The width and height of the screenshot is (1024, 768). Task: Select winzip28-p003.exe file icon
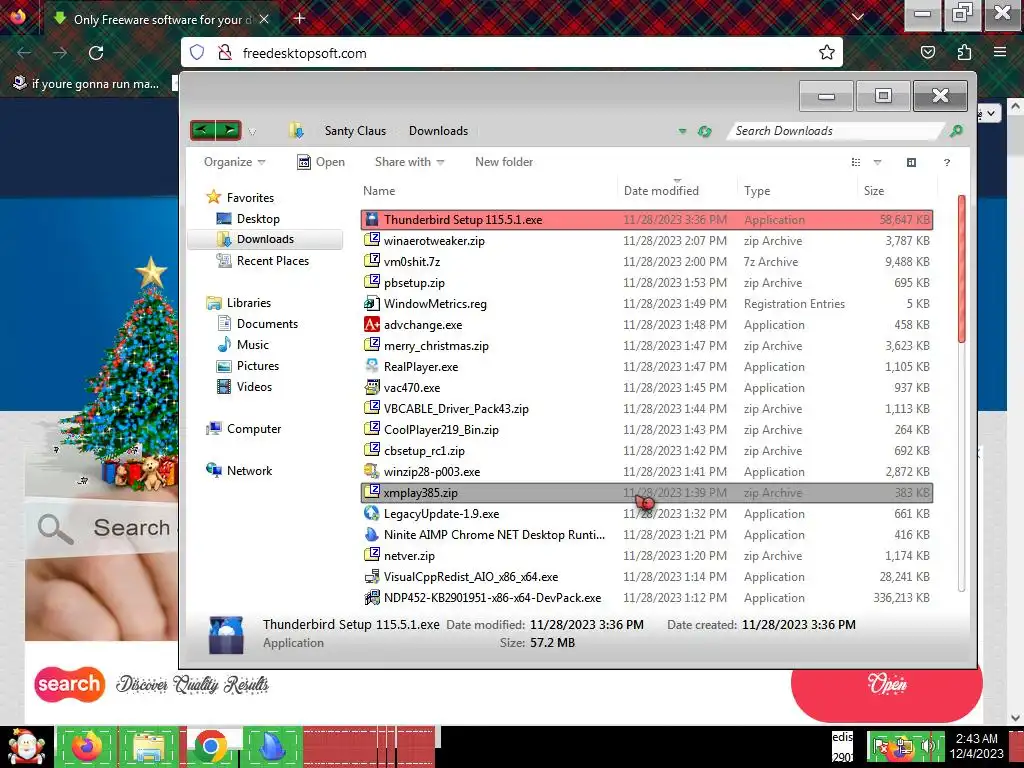point(372,472)
